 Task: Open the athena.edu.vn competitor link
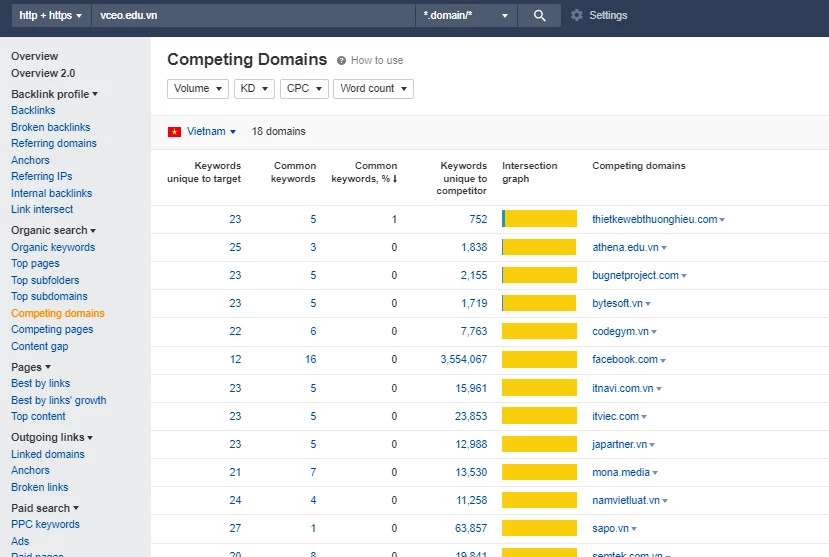pos(624,247)
